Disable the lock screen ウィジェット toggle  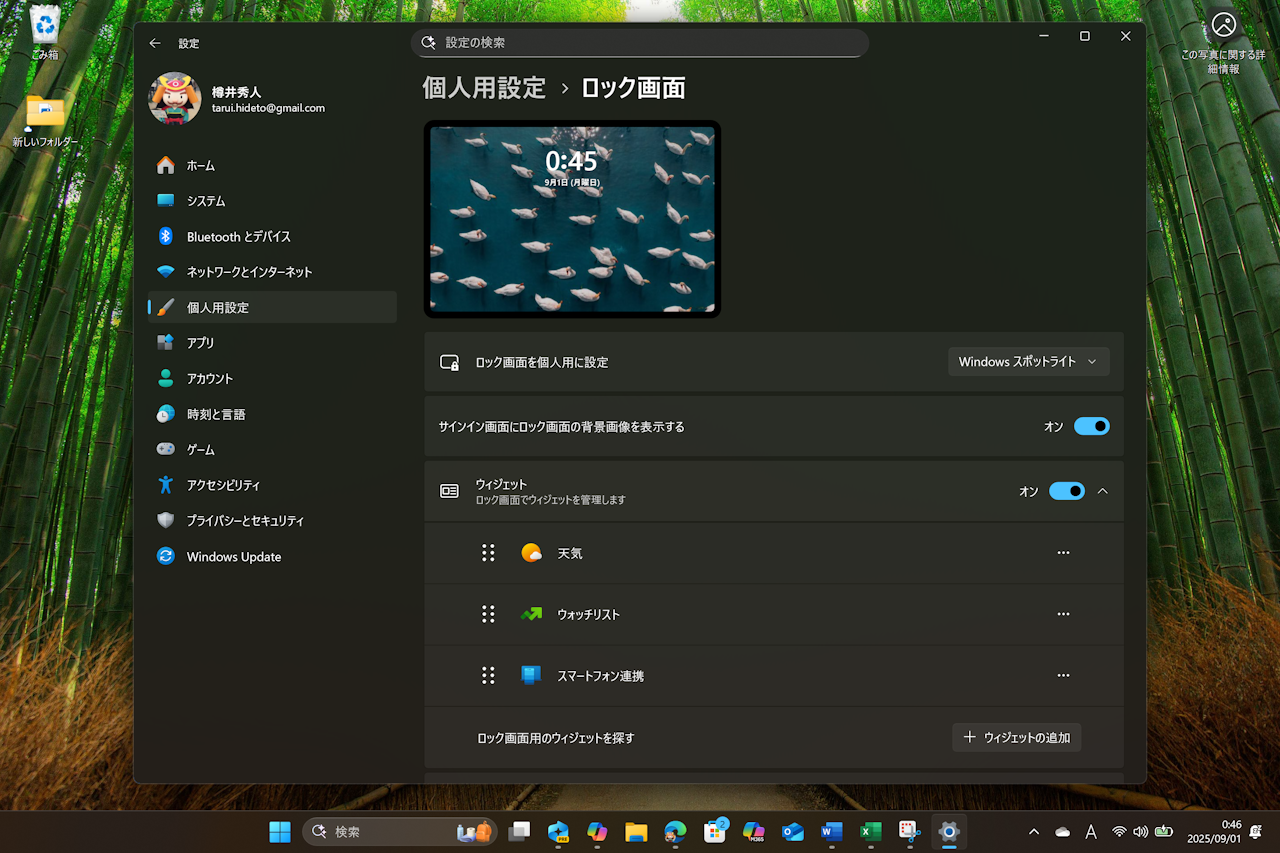click(x=1067, y=490)
